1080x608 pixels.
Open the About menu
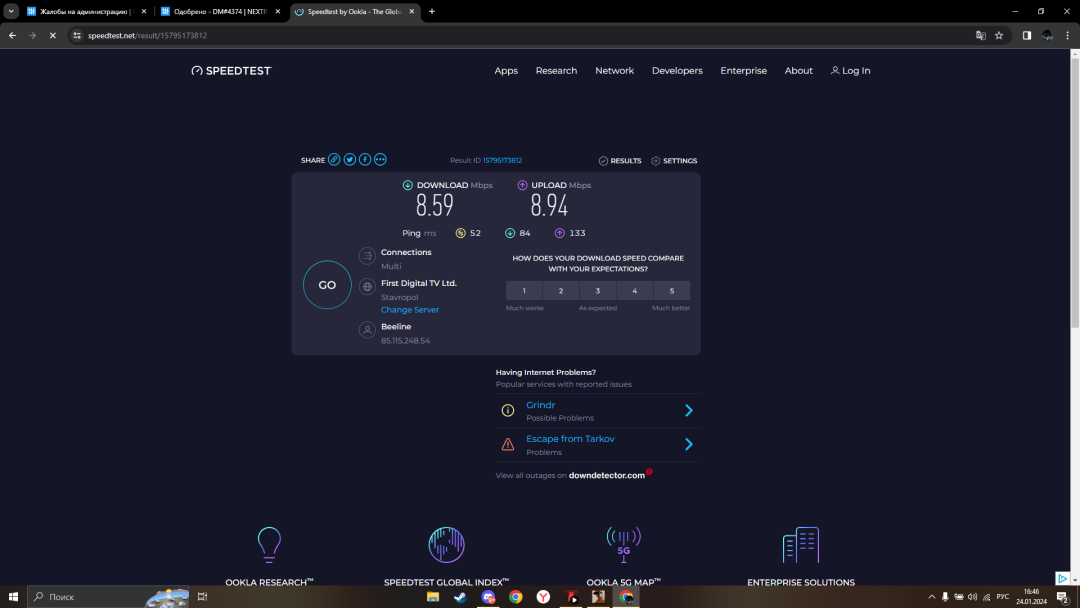coord(798,71)
